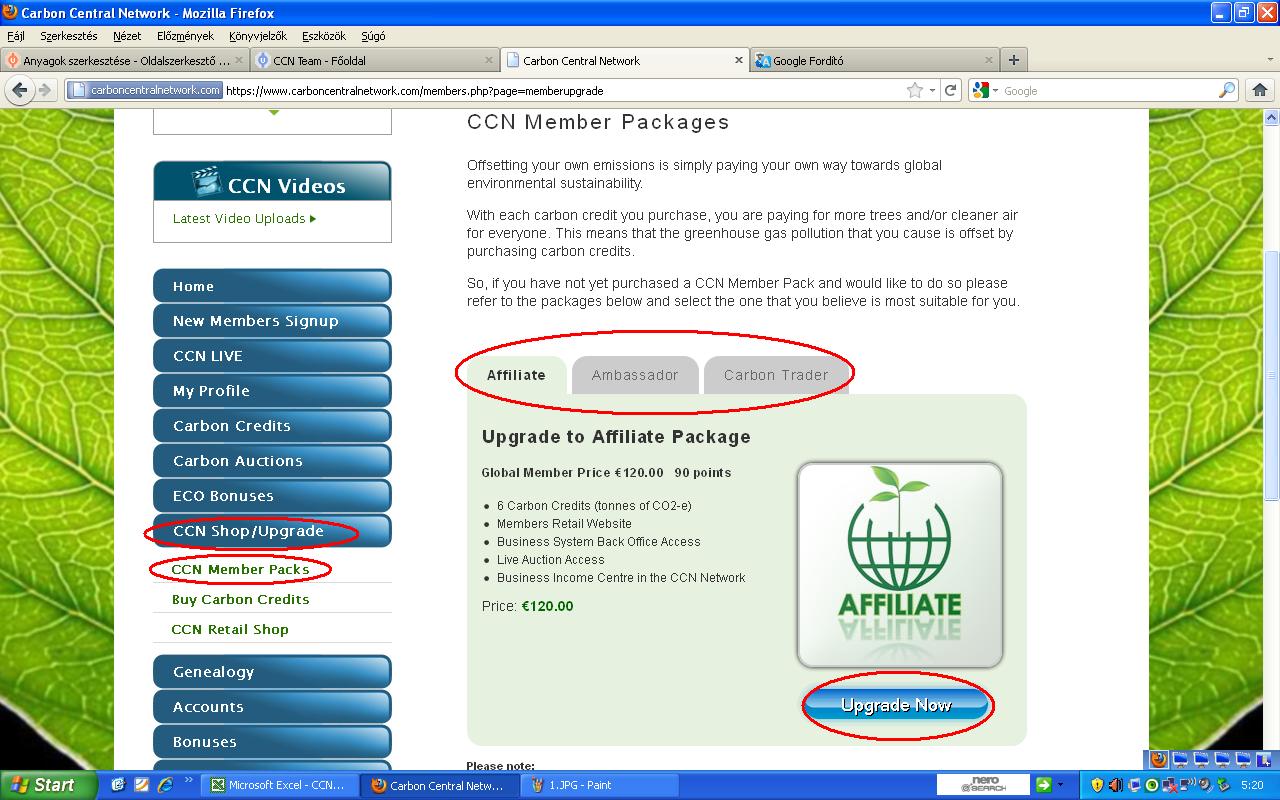Switch to Microsoft Excel taskbar window
This screenshot has width=1280, height=800.
tap(281, 785)
